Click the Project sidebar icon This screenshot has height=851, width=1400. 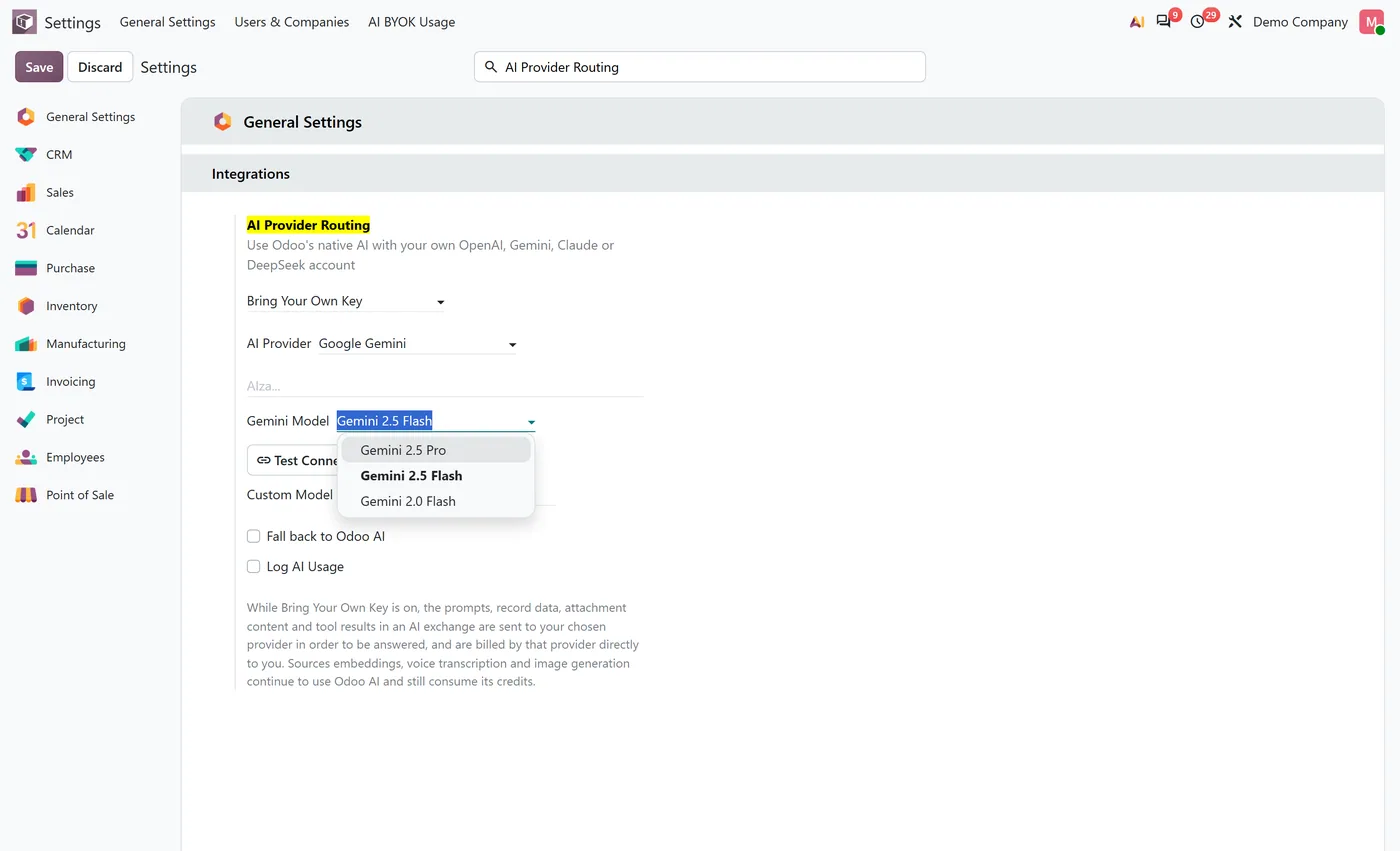[x=26, y=420]
